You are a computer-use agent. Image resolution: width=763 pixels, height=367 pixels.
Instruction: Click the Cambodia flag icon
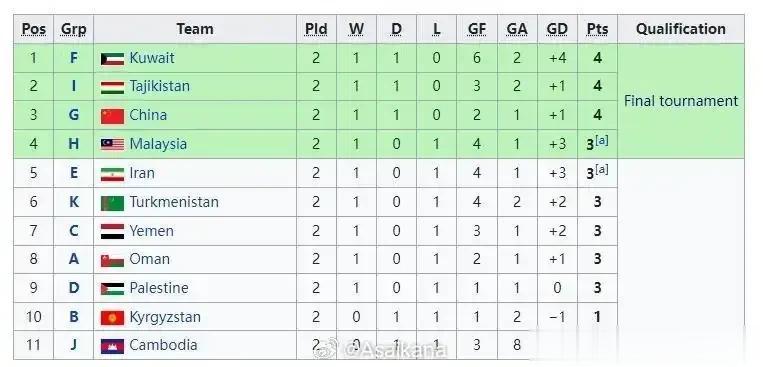pos(112,346)
